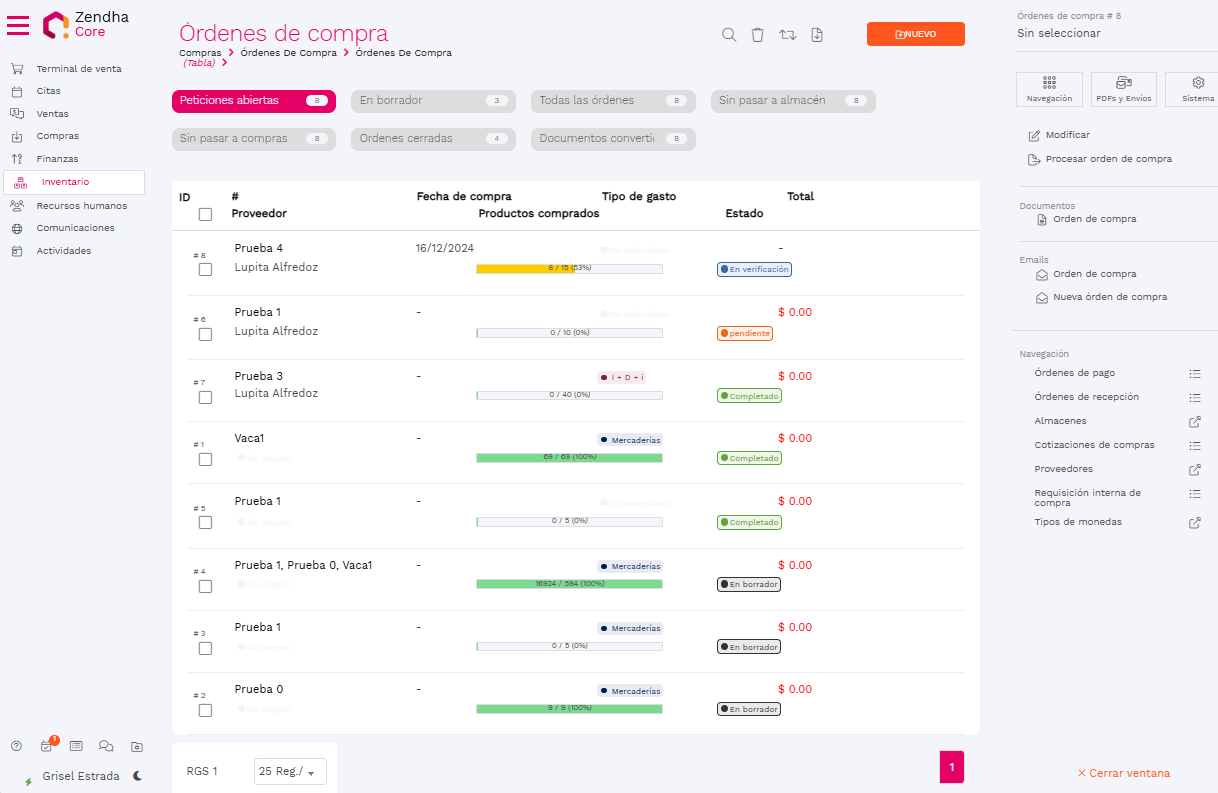
Task: Click the search magnifier icon in header
Action: [729, 35]
